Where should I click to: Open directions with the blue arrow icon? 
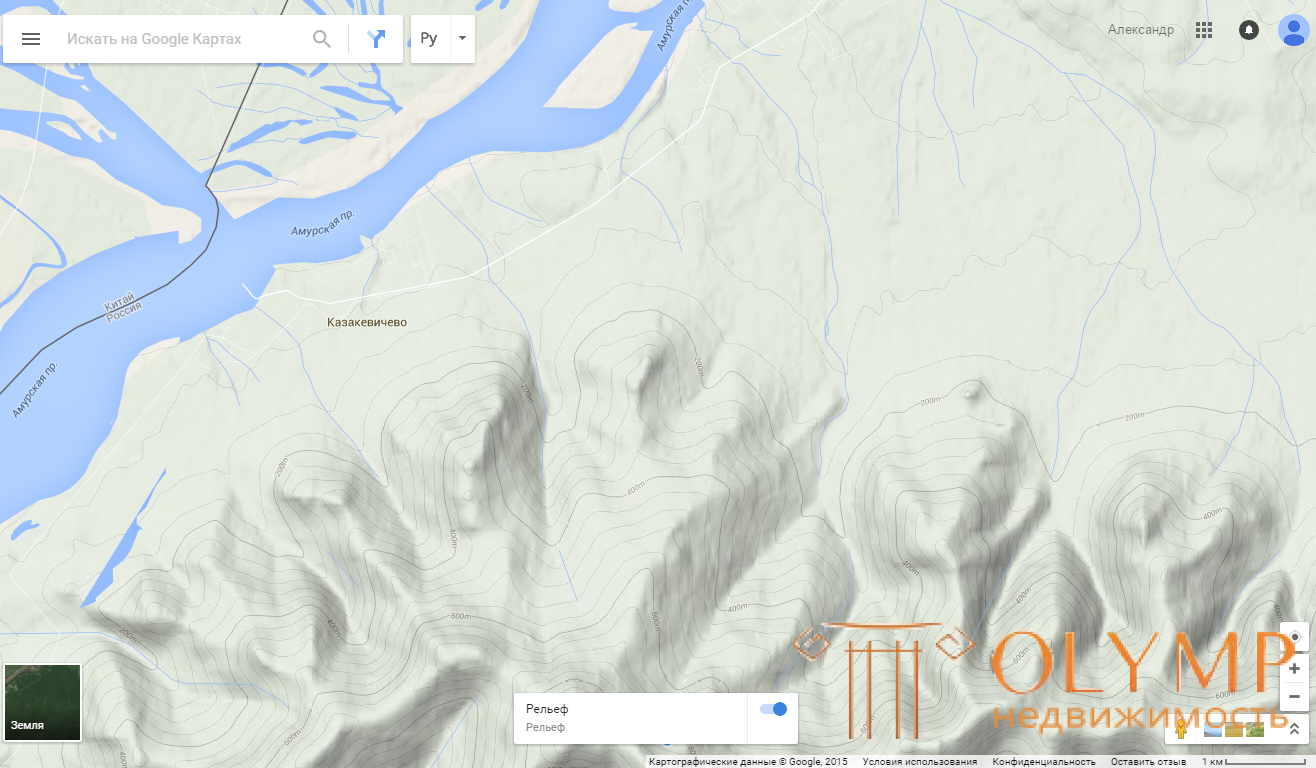pyautogui.click(x=376, y=39)
